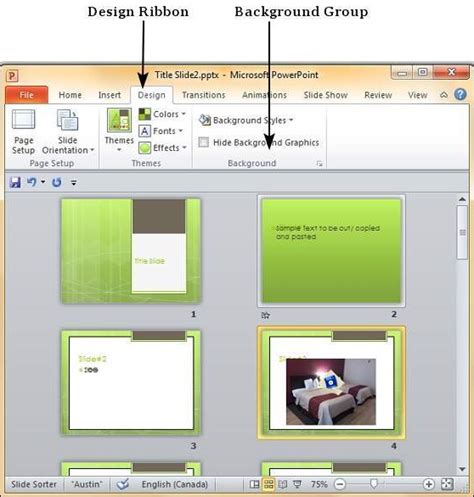Open the Themes gallery
The height and width of the screenshot is (497, 474).
pyautogui.click(x=119, y=131)
